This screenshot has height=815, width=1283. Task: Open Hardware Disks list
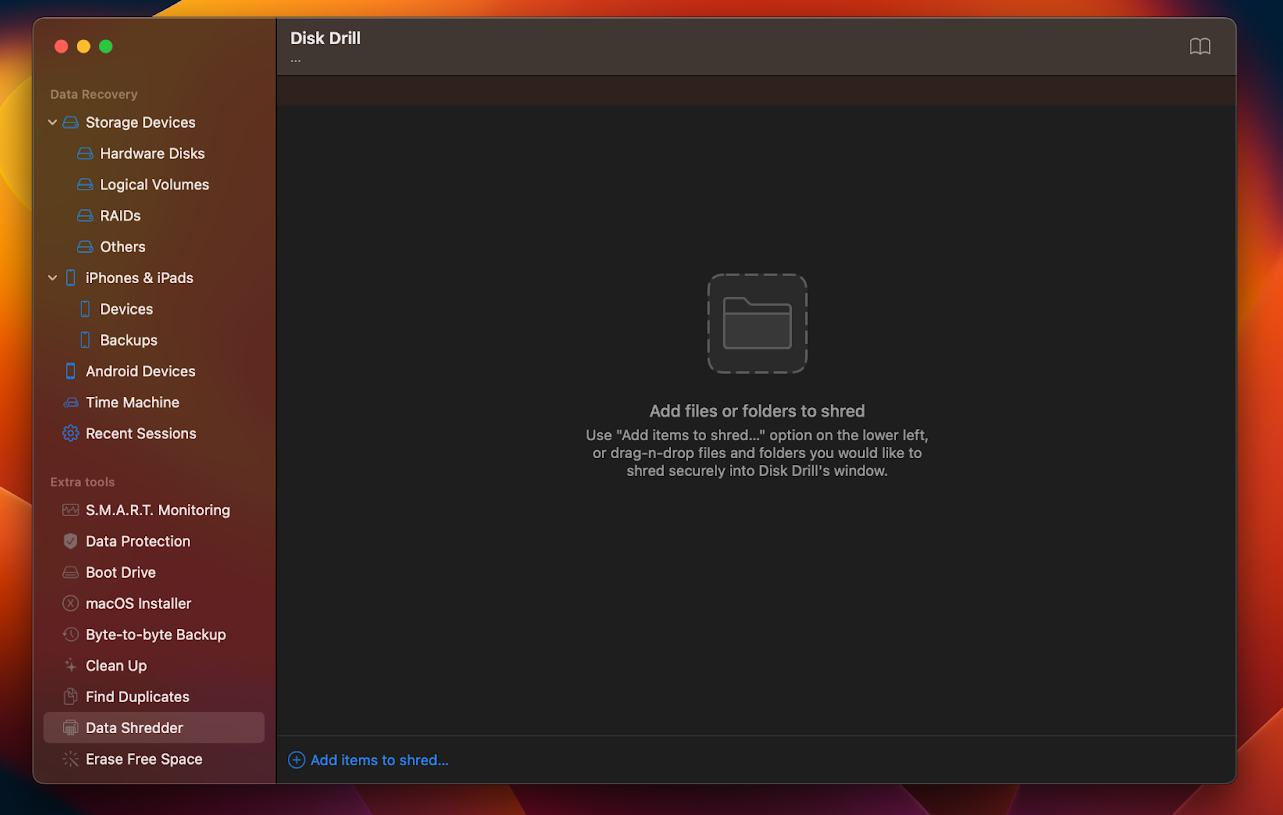click(154, 153)
